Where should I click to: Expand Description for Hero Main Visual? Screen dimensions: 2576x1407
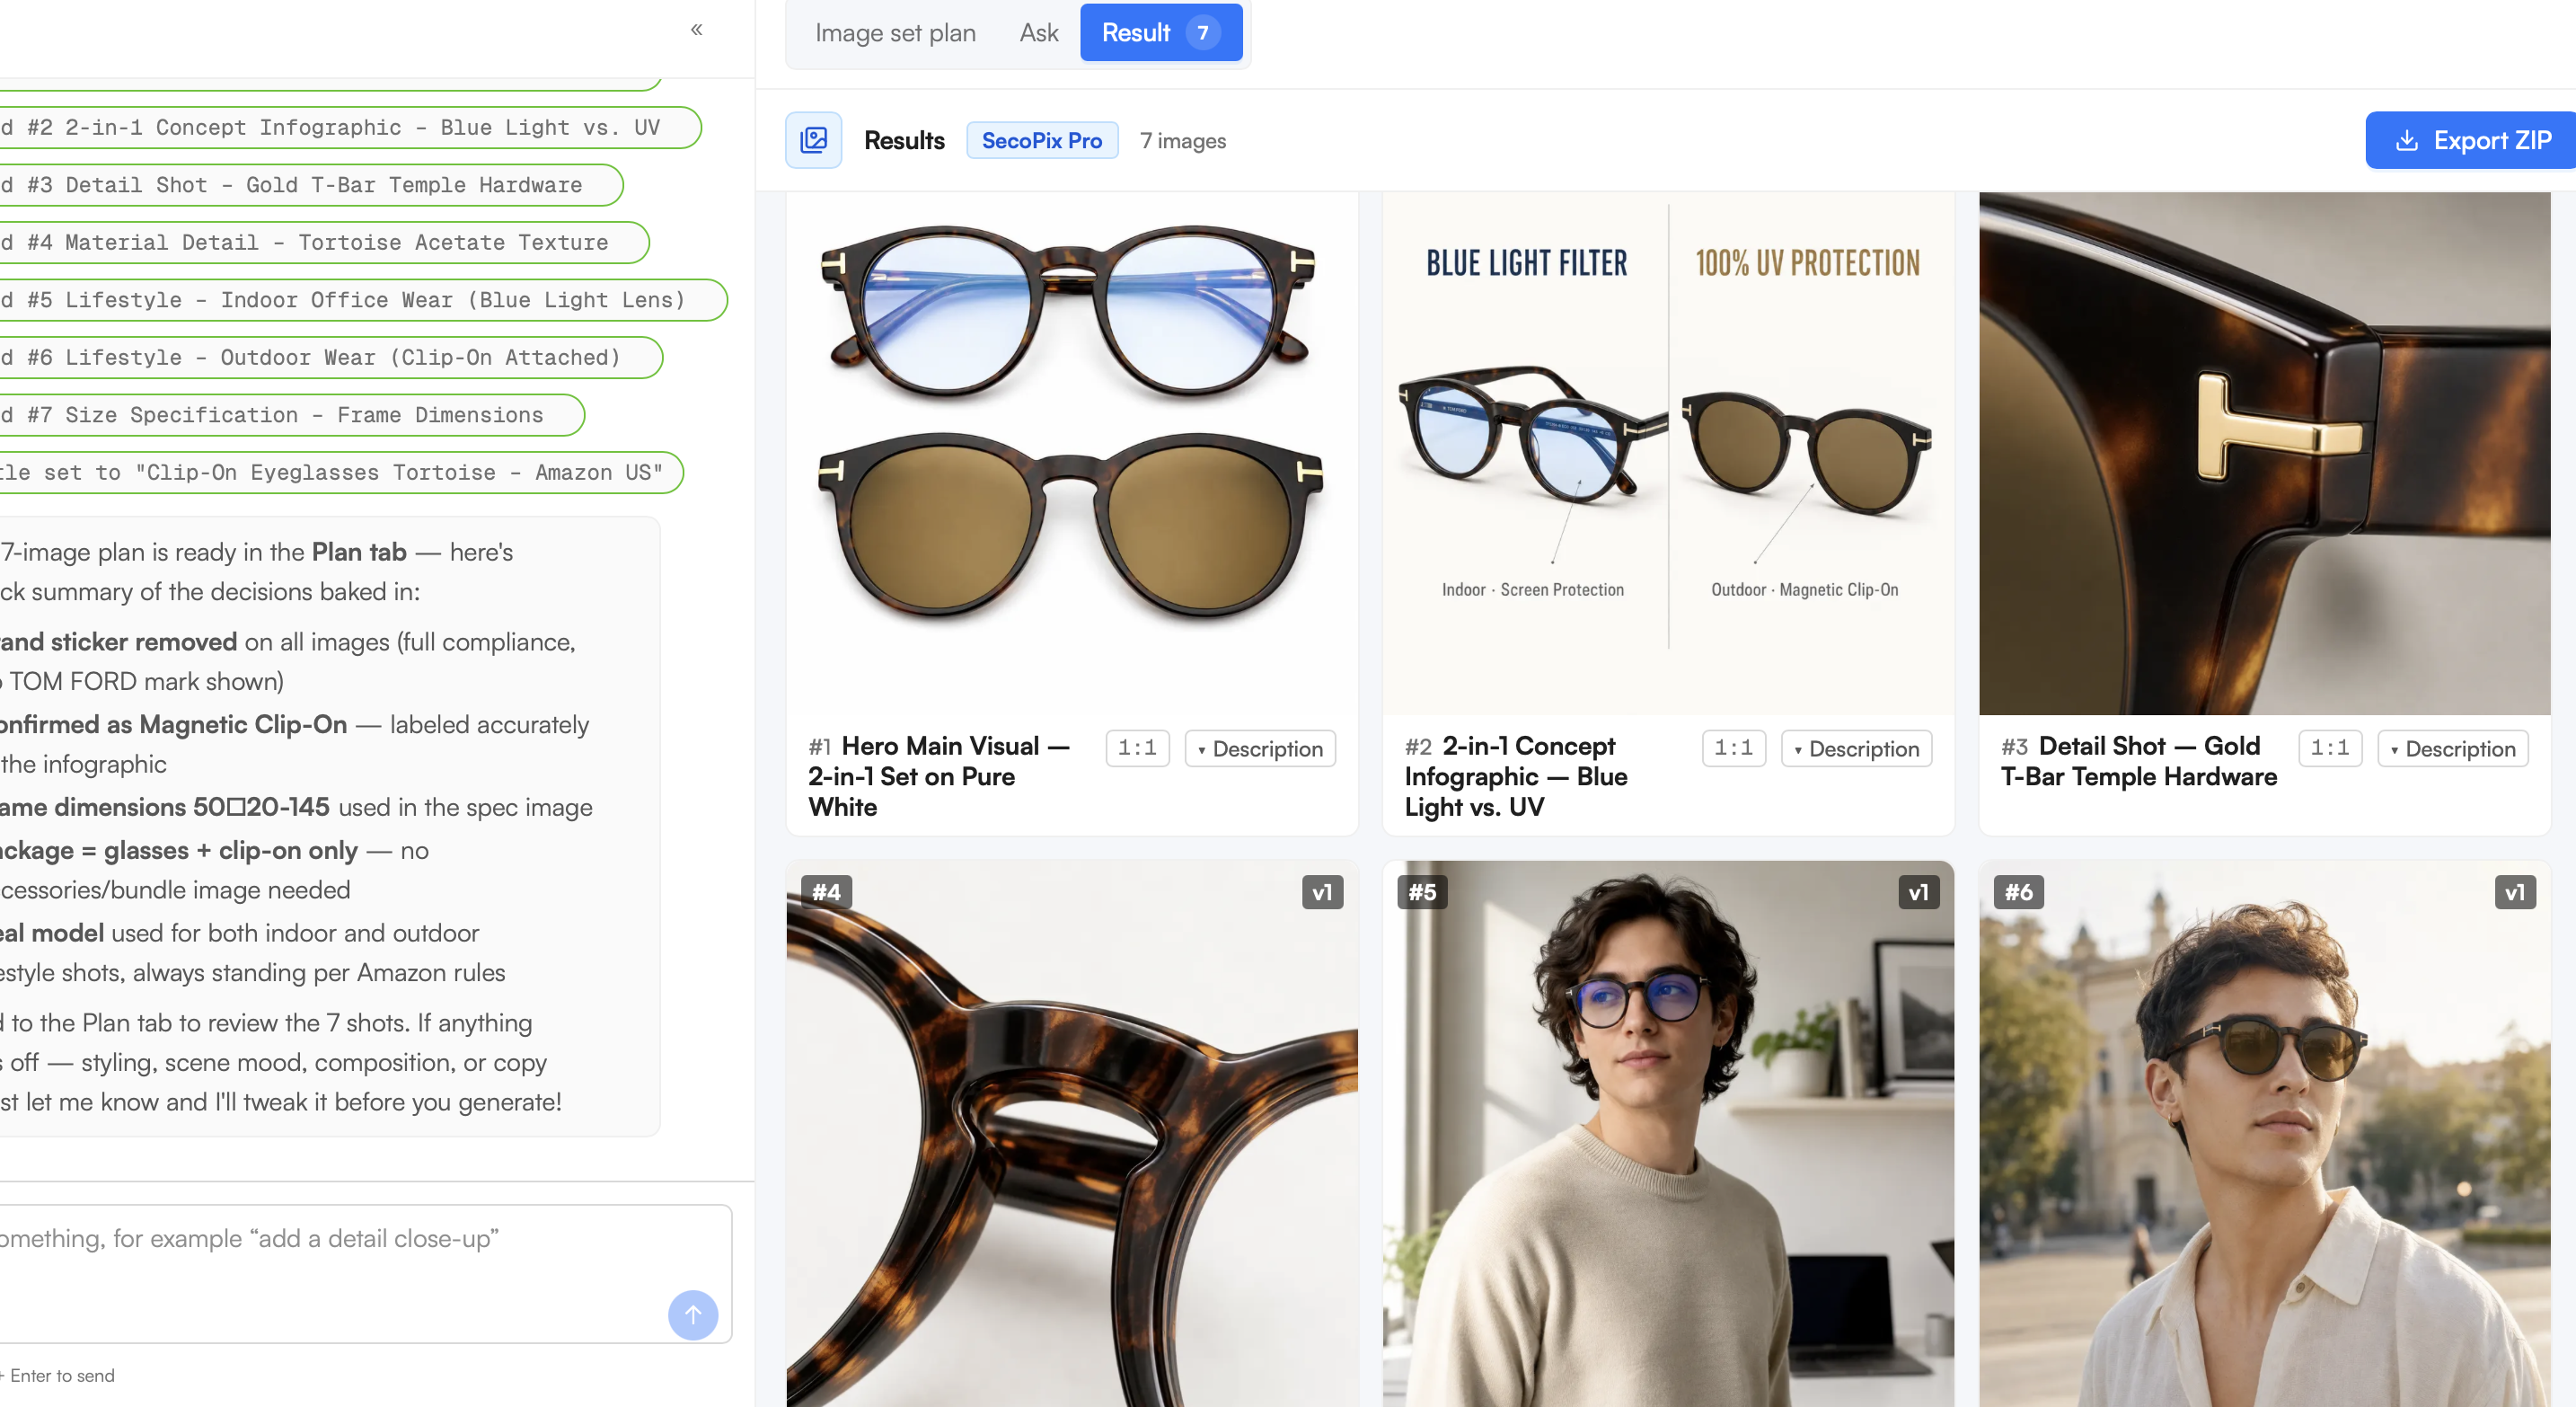[1260, 748]
